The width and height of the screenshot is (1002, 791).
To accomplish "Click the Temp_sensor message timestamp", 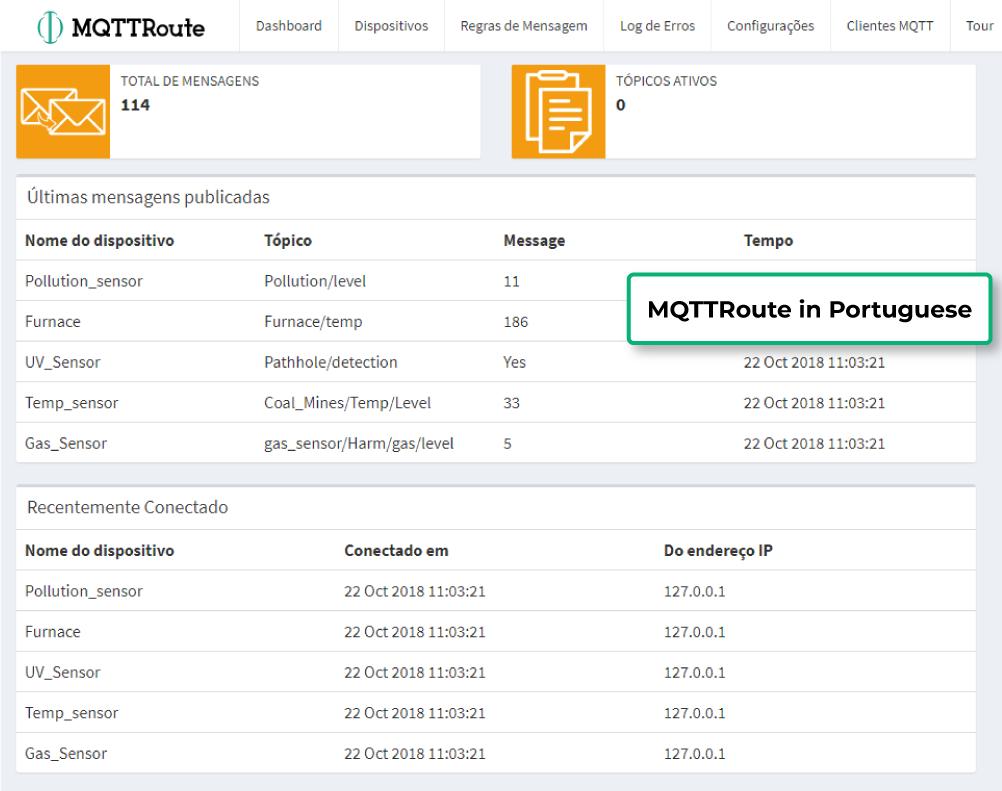I will (814, 403).
